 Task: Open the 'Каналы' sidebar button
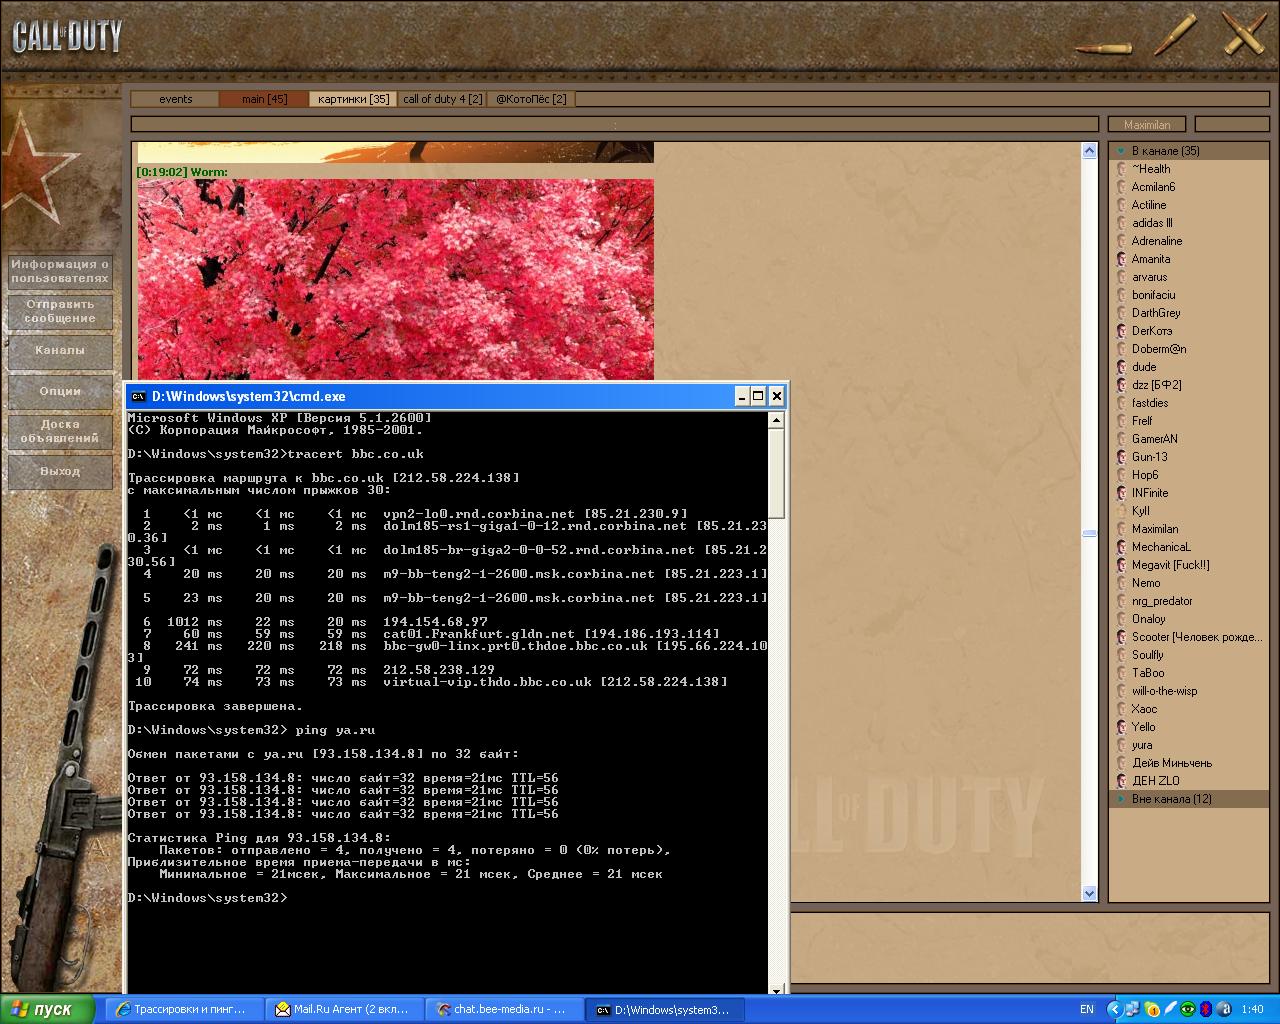60,351
